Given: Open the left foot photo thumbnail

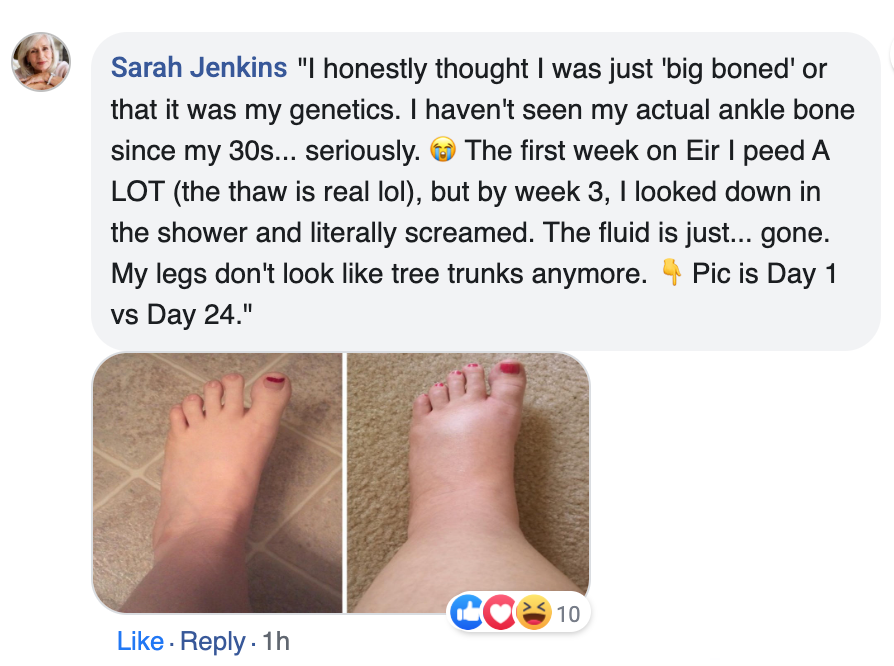Looking at the screenshot, I should click(x=217, y=483).
